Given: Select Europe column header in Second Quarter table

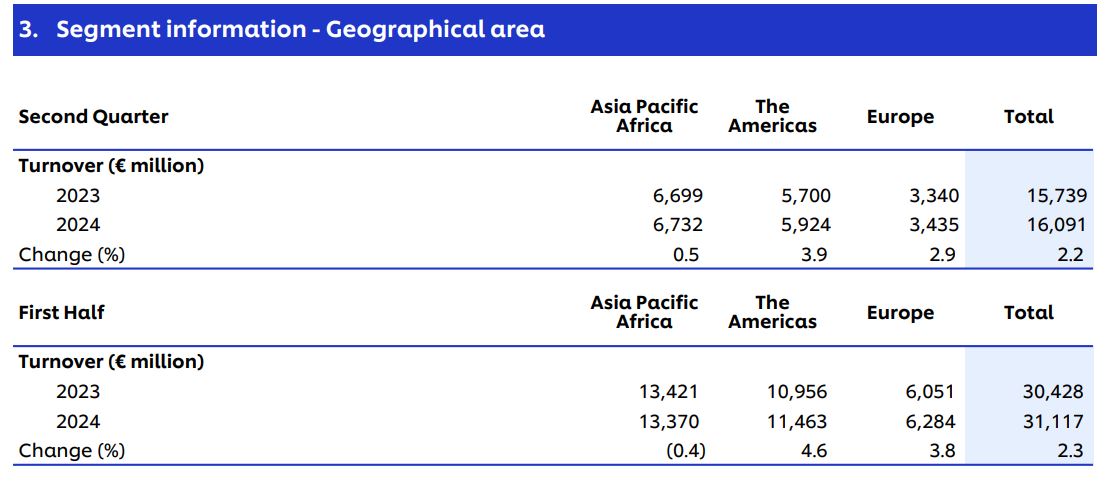Looking at the screenshot, I should tap(900, 117).
